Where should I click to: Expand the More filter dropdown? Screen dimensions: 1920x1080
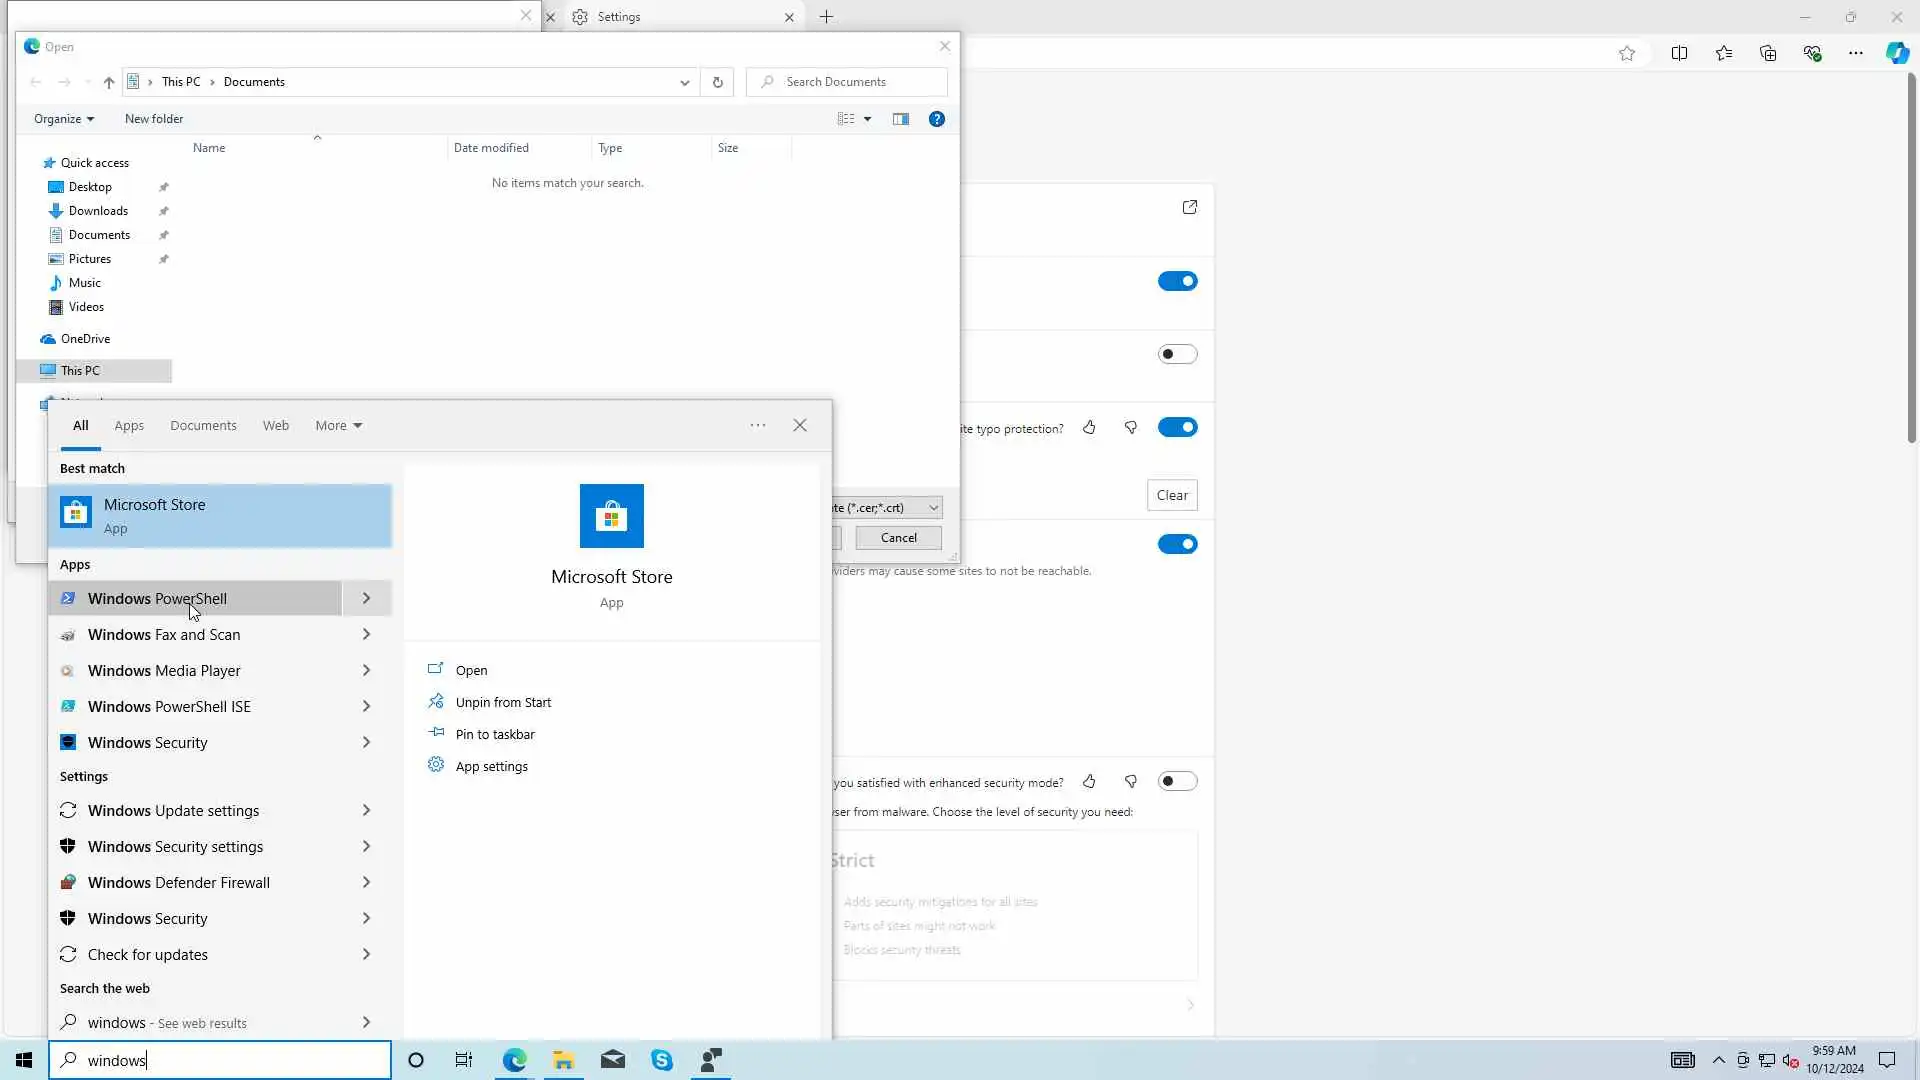[x=338, y=426]
